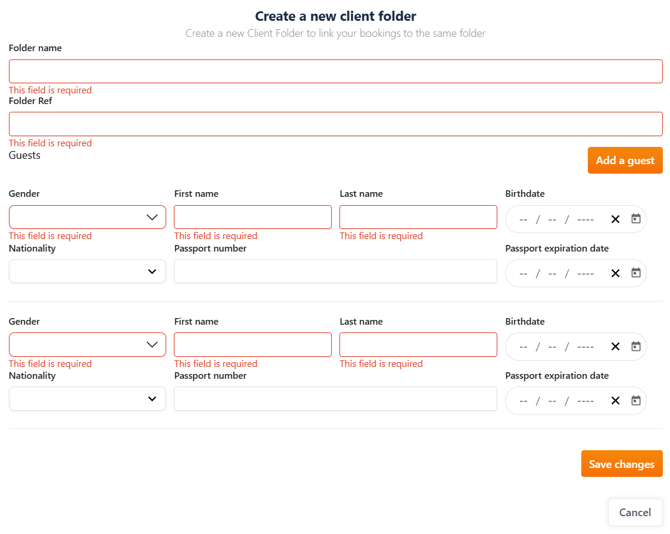Screen dimensions: 670x534
Task: Clear the second guest's birthdate field
Action: [615, 346]
